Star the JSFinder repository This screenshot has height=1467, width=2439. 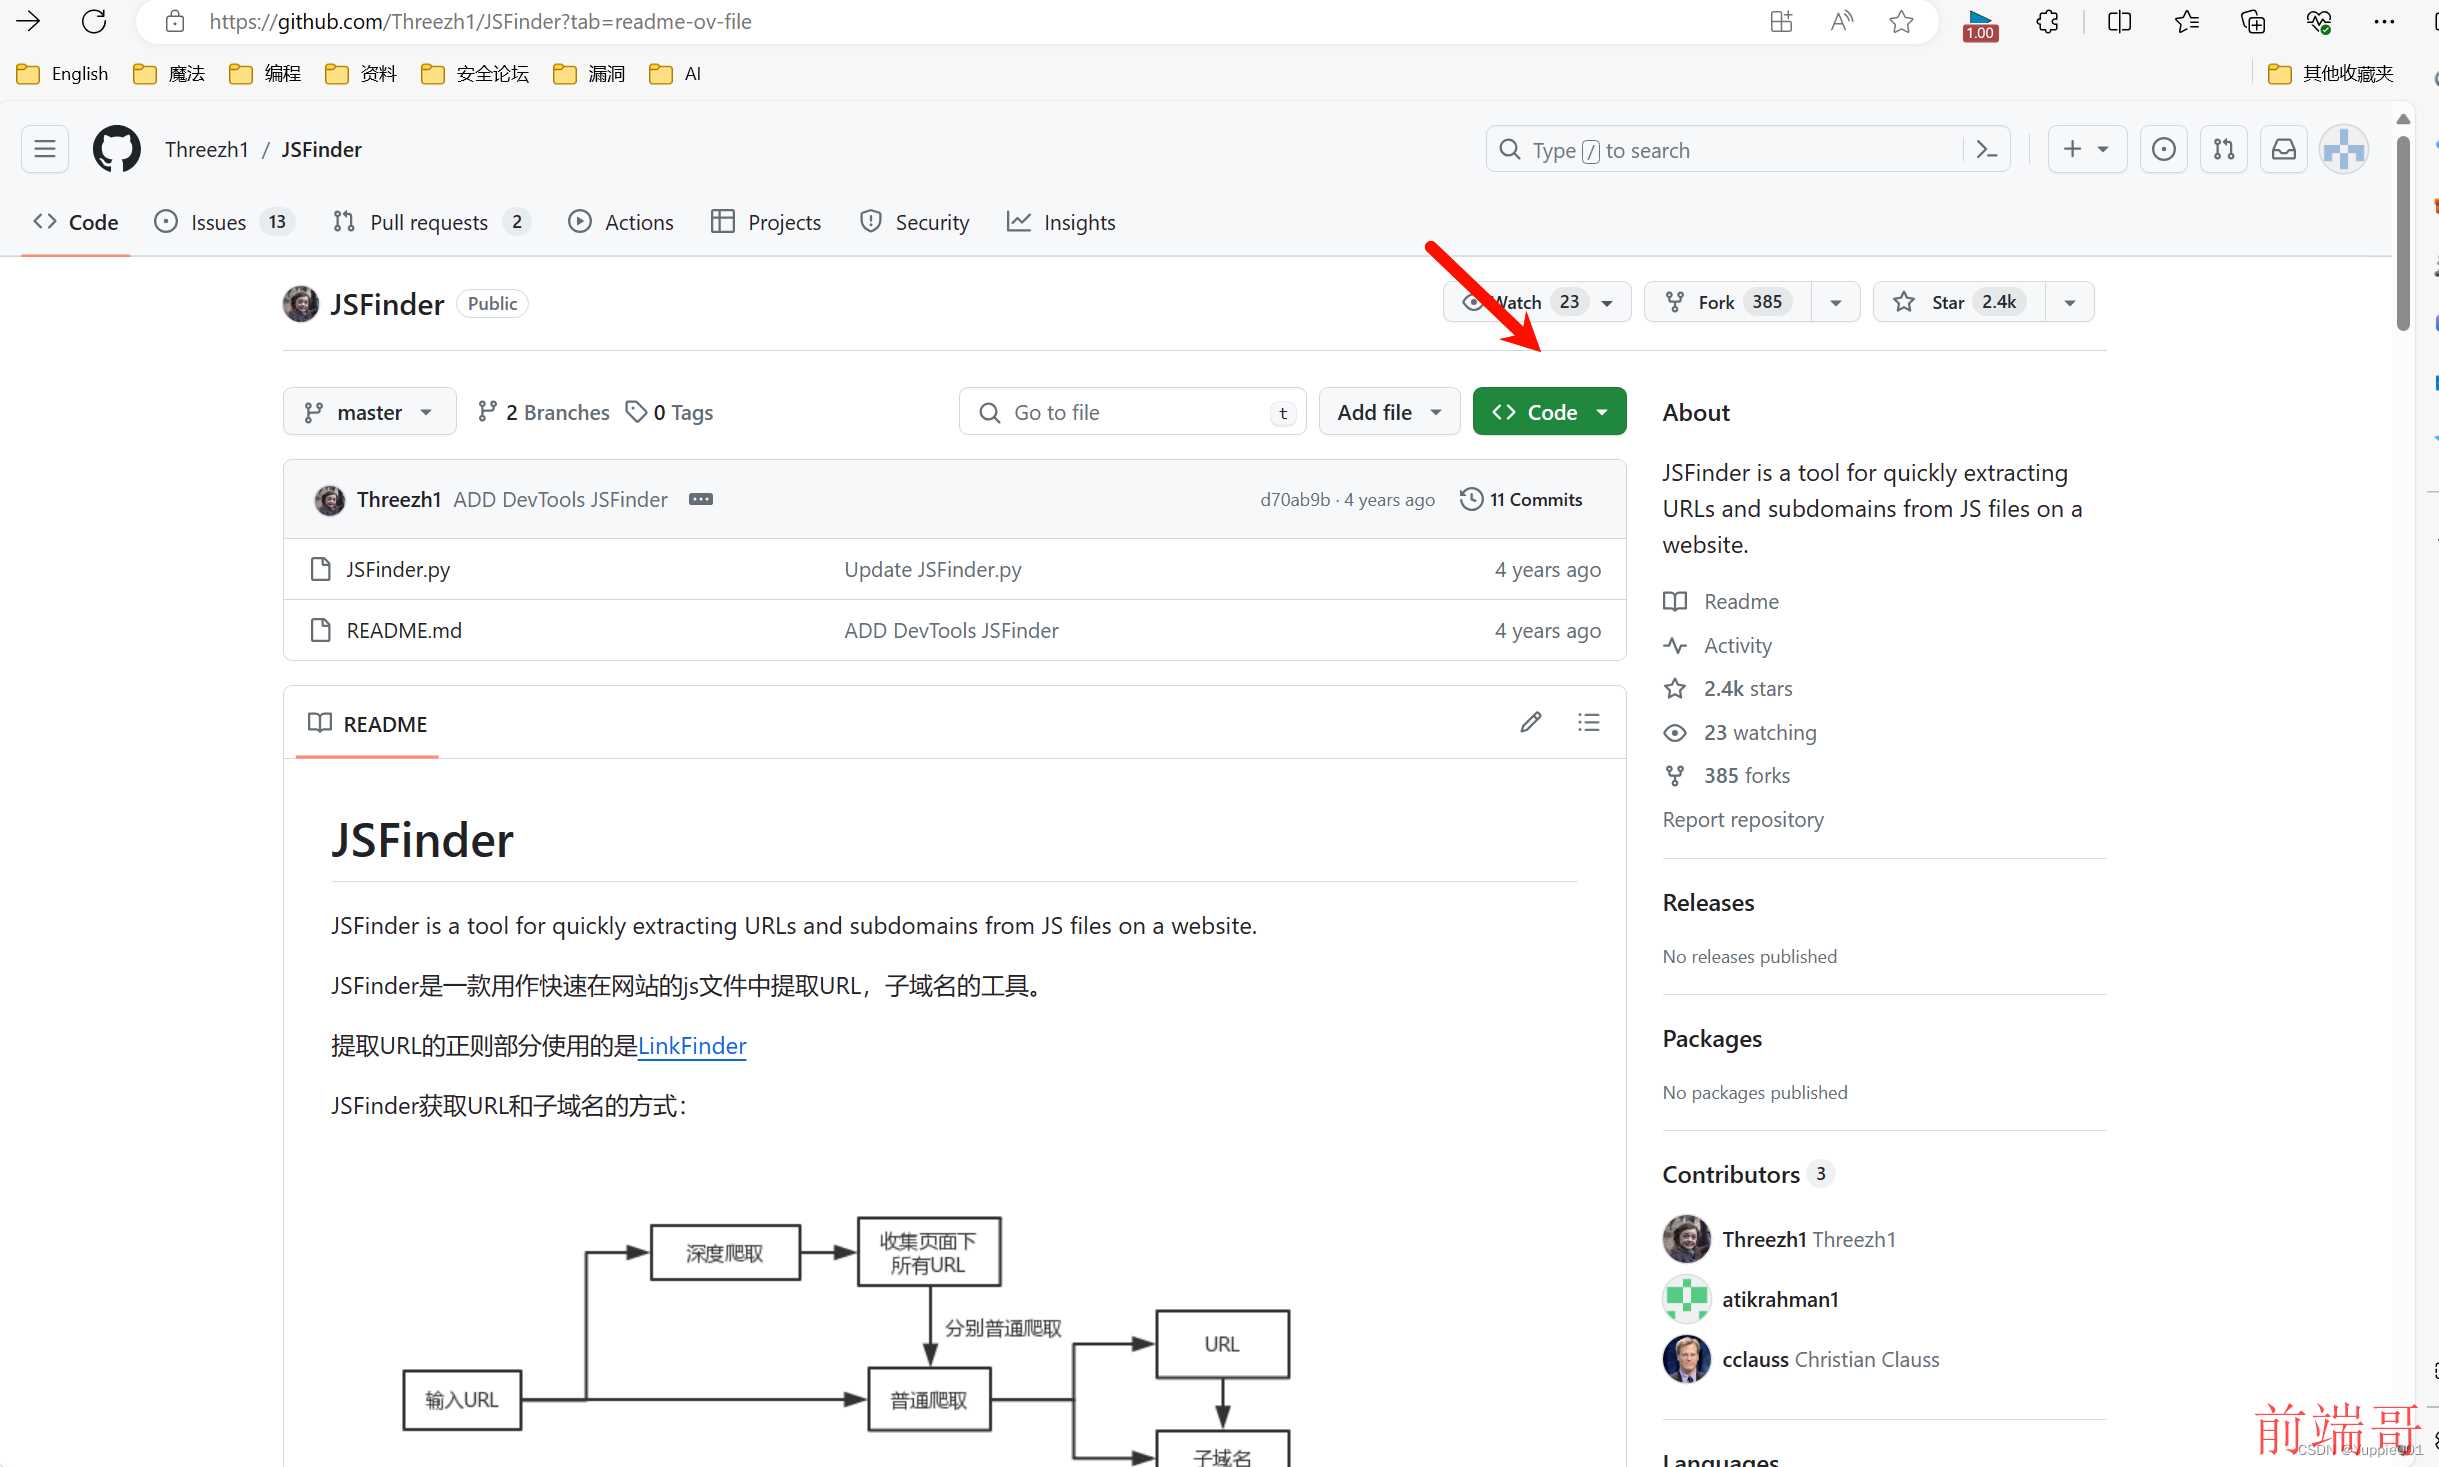point(1958,302)
